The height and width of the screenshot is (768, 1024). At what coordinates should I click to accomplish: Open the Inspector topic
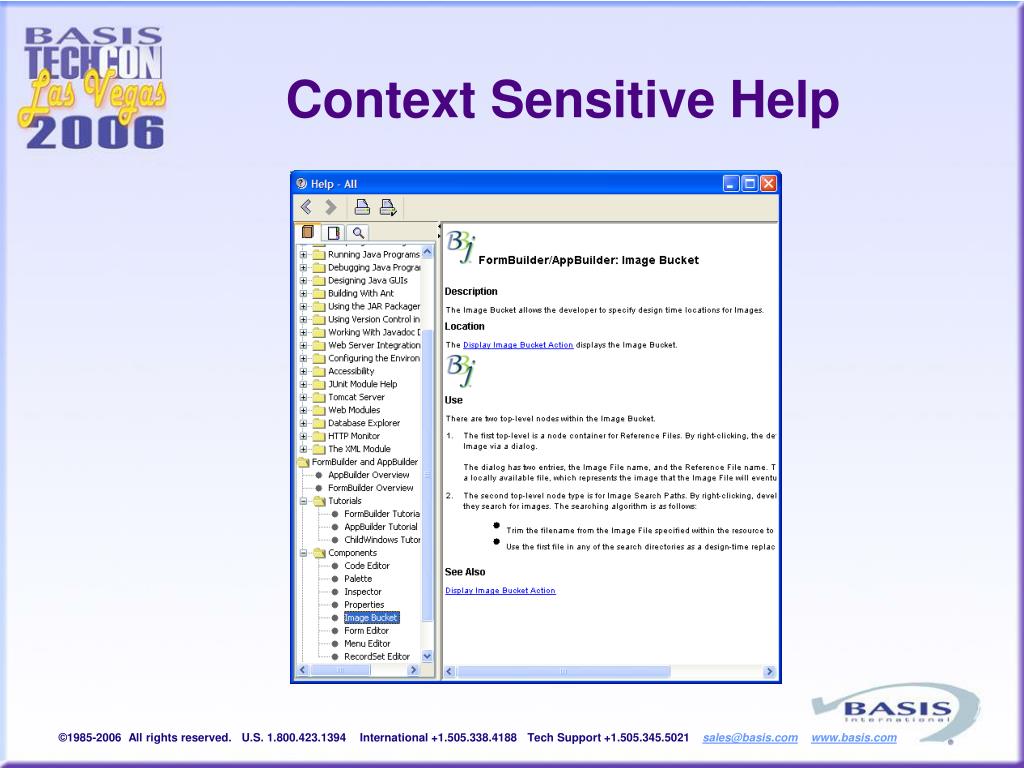[362, 592]
